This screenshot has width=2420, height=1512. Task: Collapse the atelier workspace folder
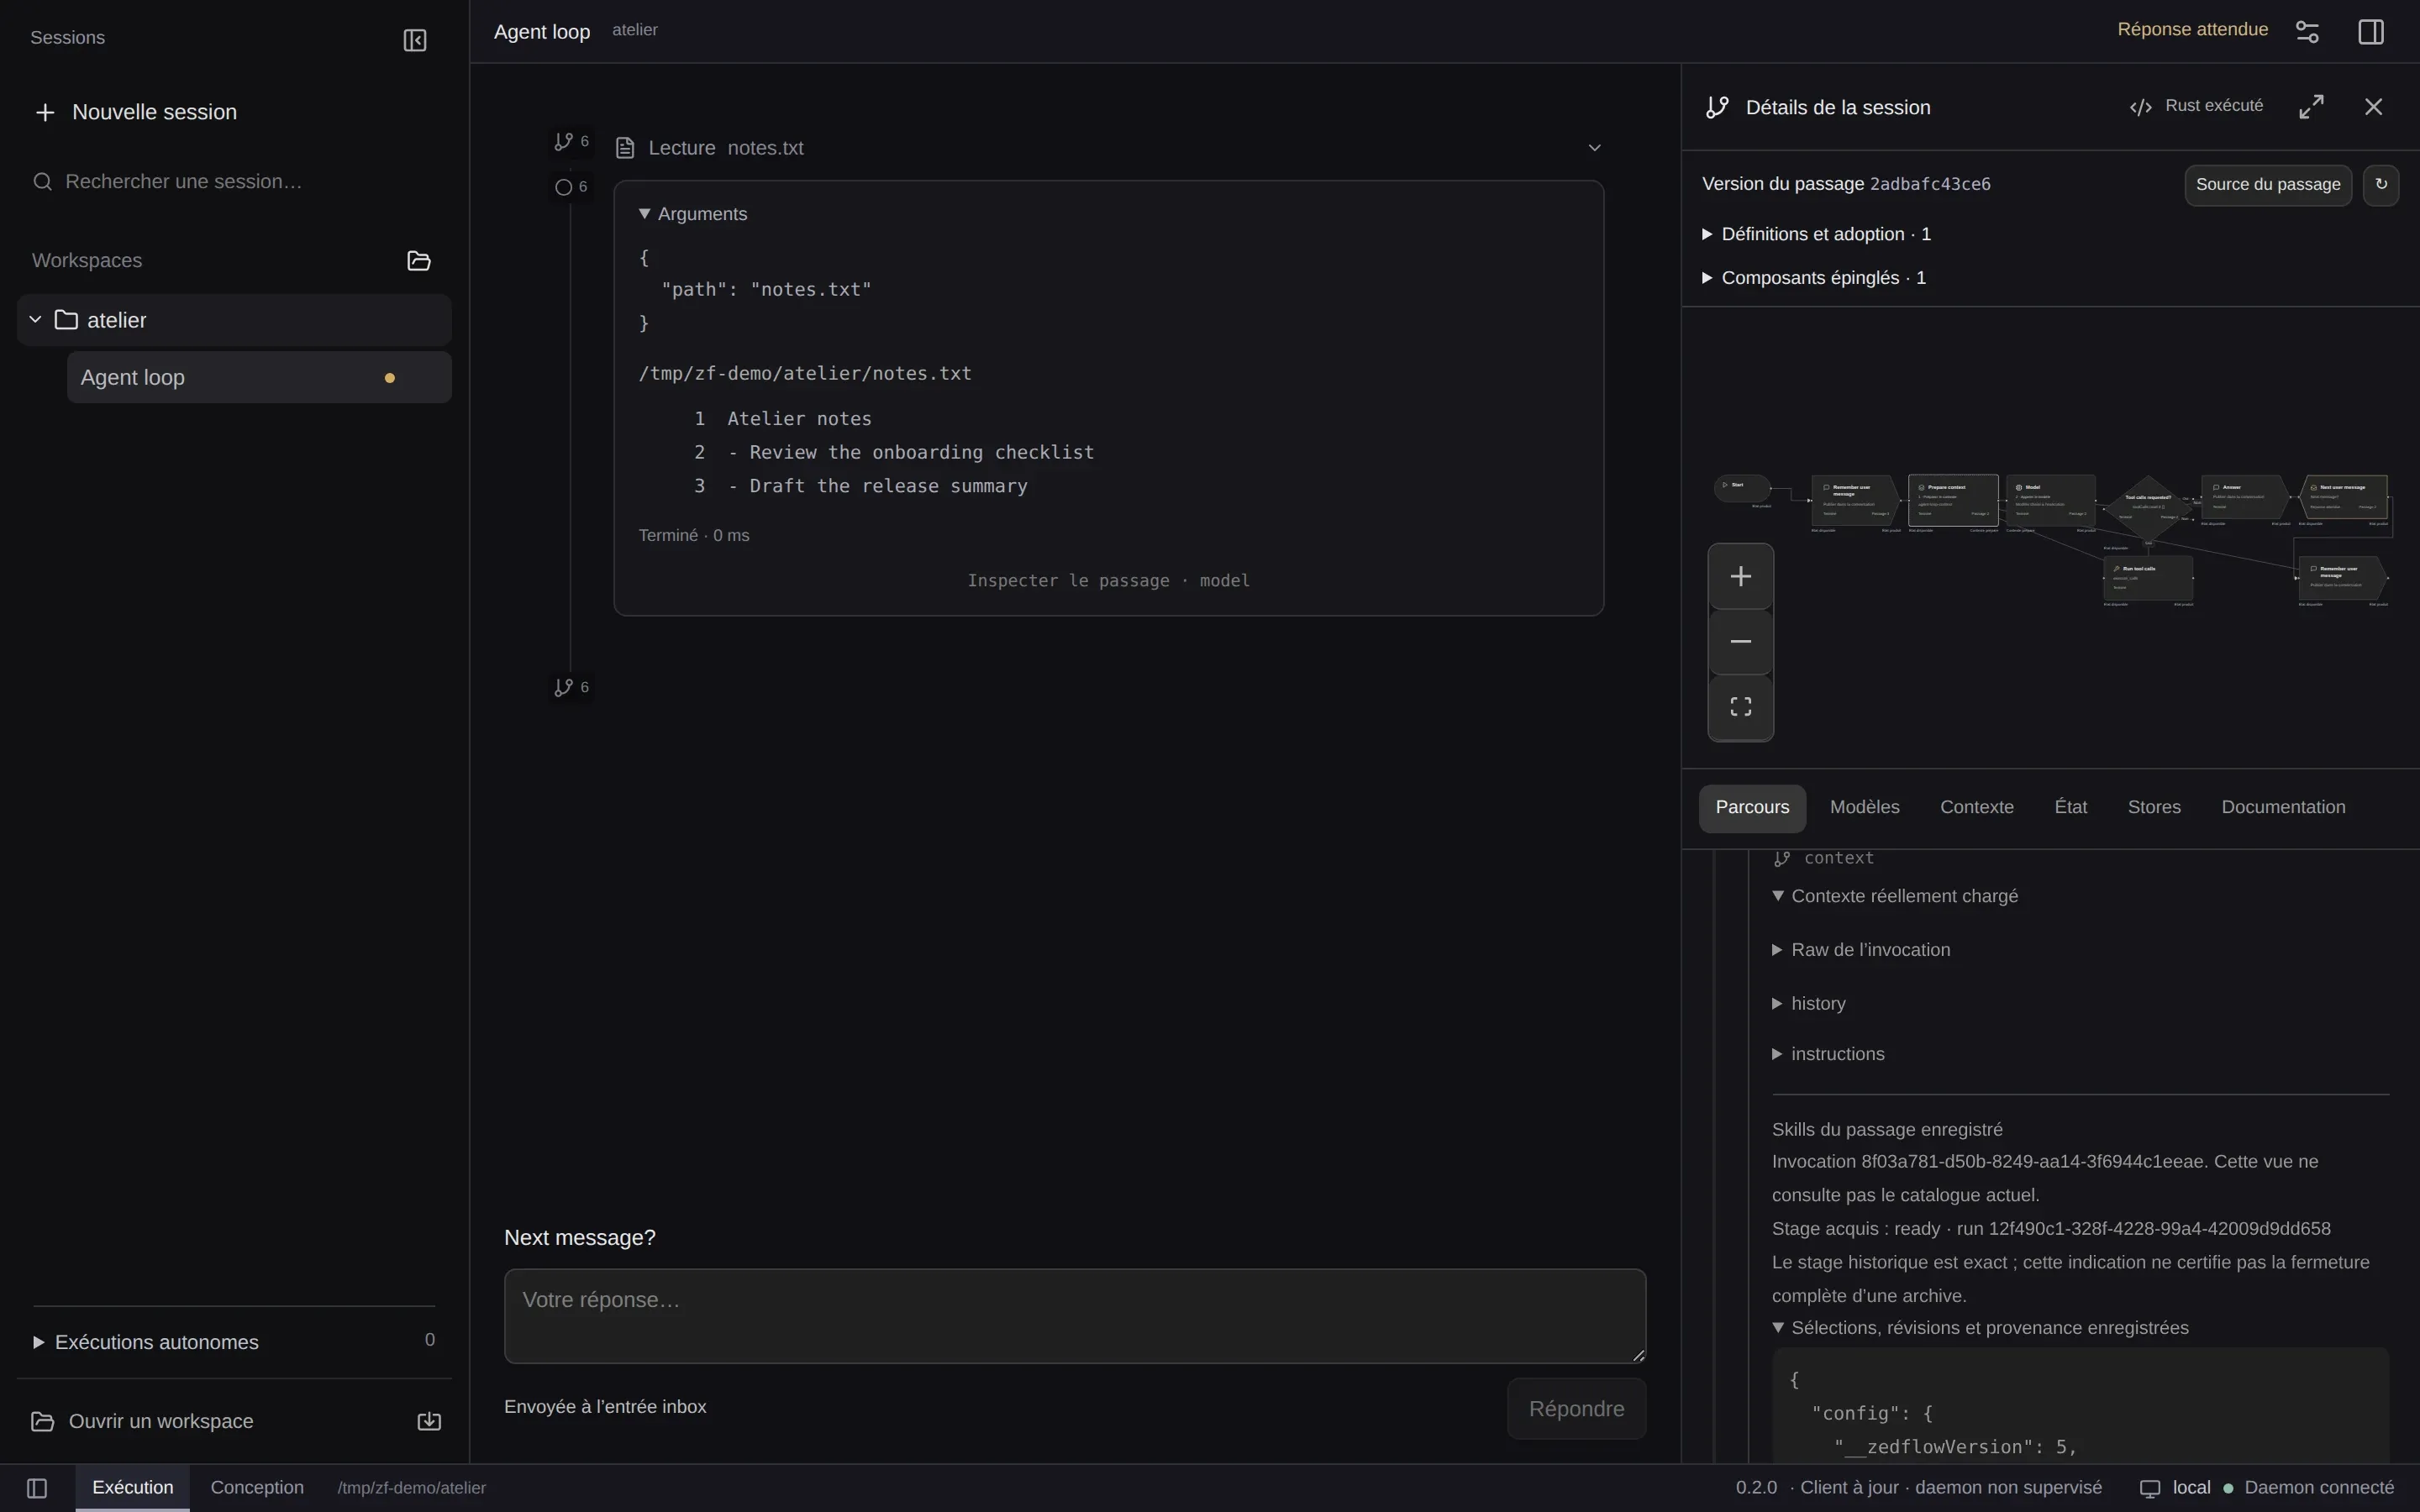[x=35, y=320]
